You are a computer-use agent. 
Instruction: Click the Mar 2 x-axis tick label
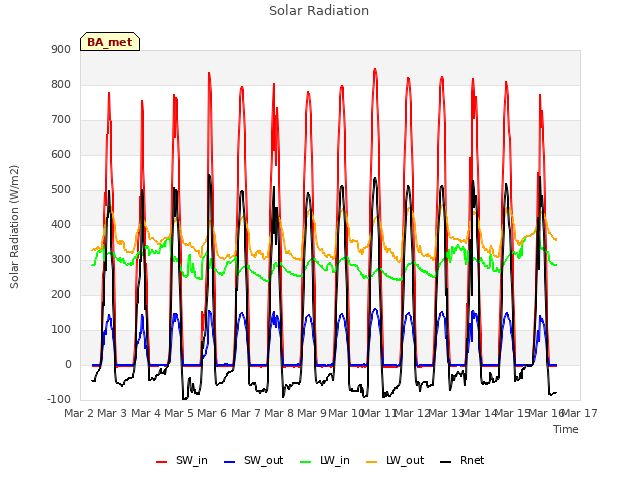(79, 413)
